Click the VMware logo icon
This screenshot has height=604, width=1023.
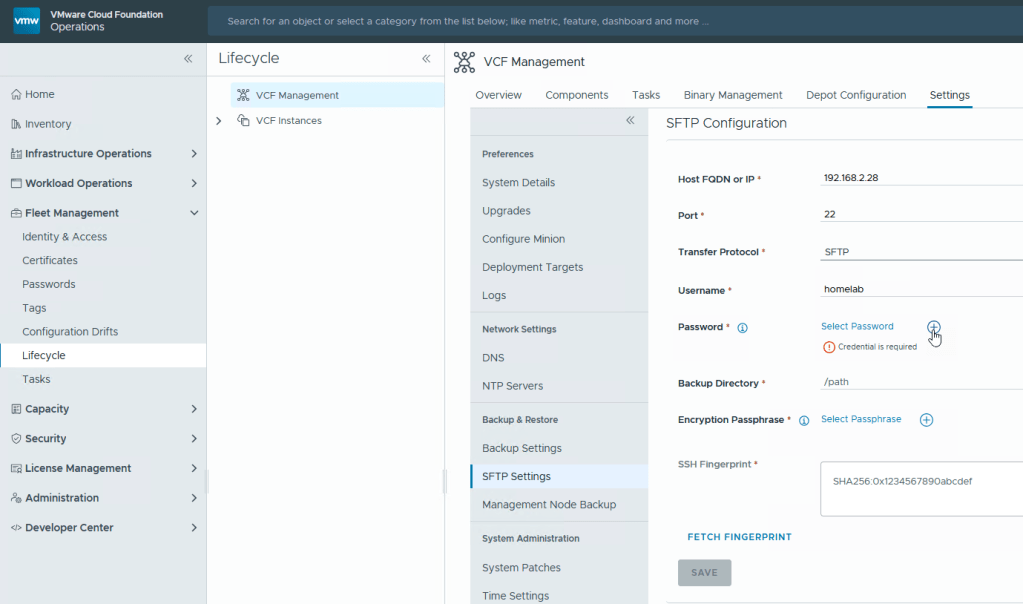click(26, 20)
